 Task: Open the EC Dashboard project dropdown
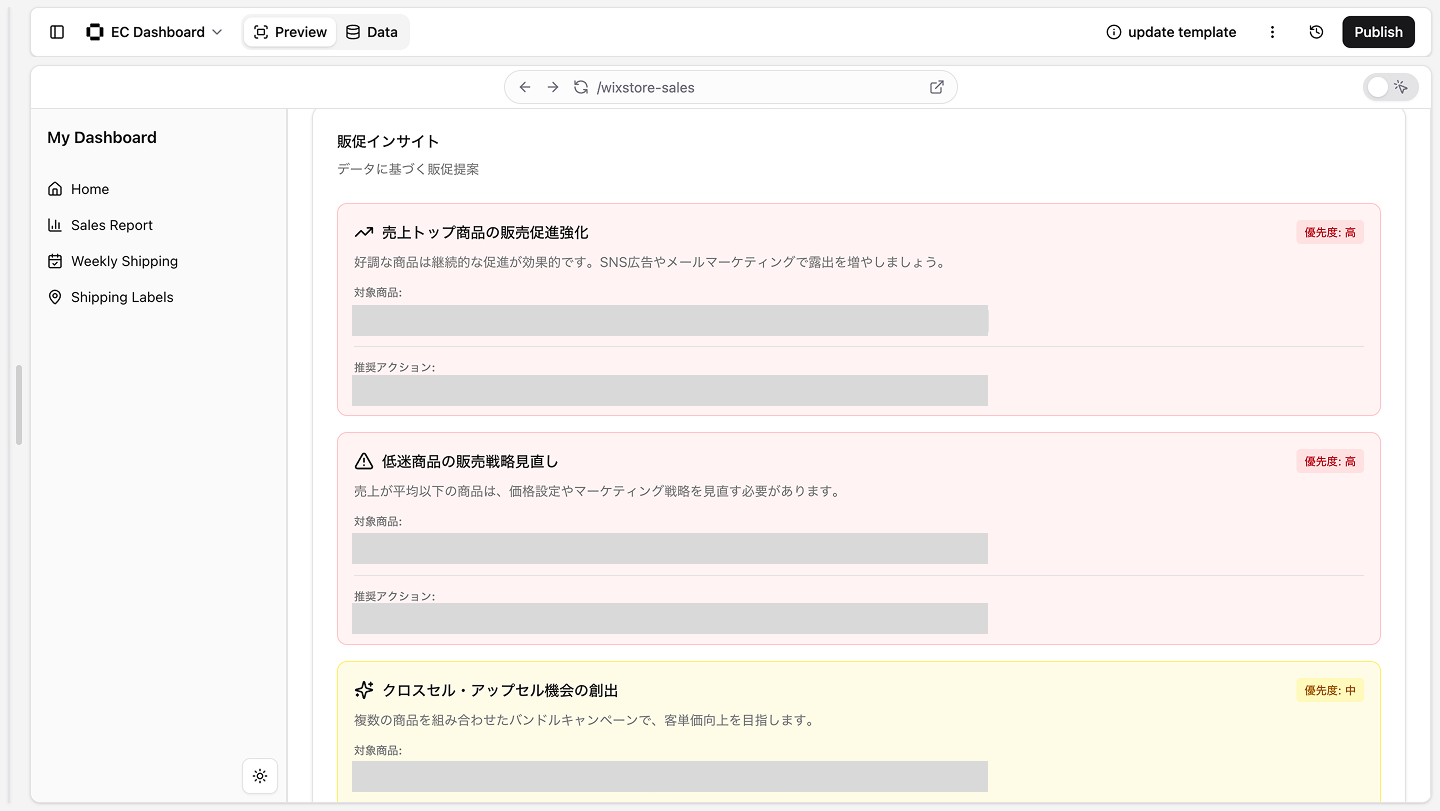(x=219, y=31)
